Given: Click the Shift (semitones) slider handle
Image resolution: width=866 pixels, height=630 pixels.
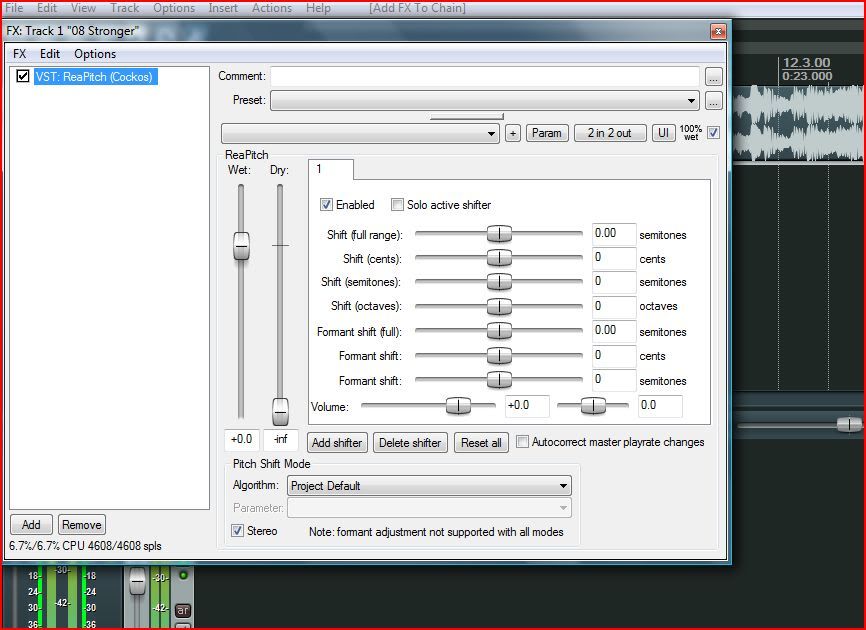Looking at the screenshot, I should pyautogui.click(x=499, y=282).
